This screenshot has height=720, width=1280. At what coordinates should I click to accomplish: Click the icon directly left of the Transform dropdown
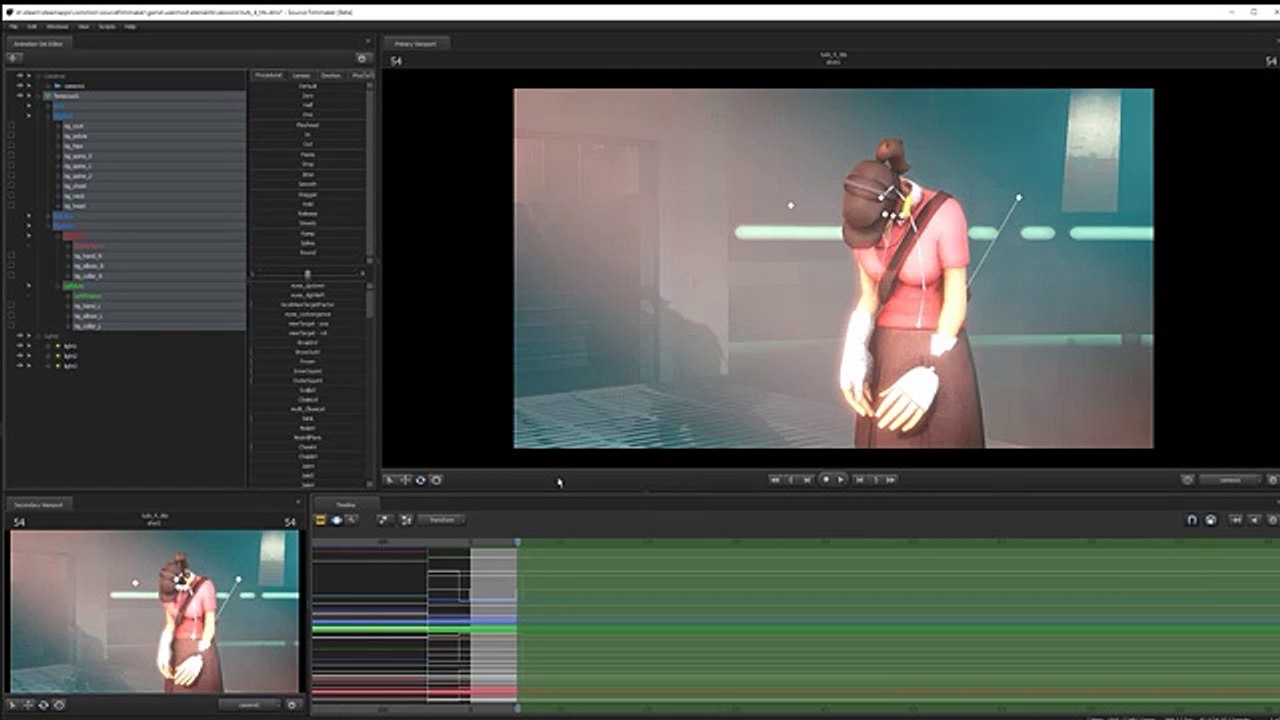pos(406,520)
